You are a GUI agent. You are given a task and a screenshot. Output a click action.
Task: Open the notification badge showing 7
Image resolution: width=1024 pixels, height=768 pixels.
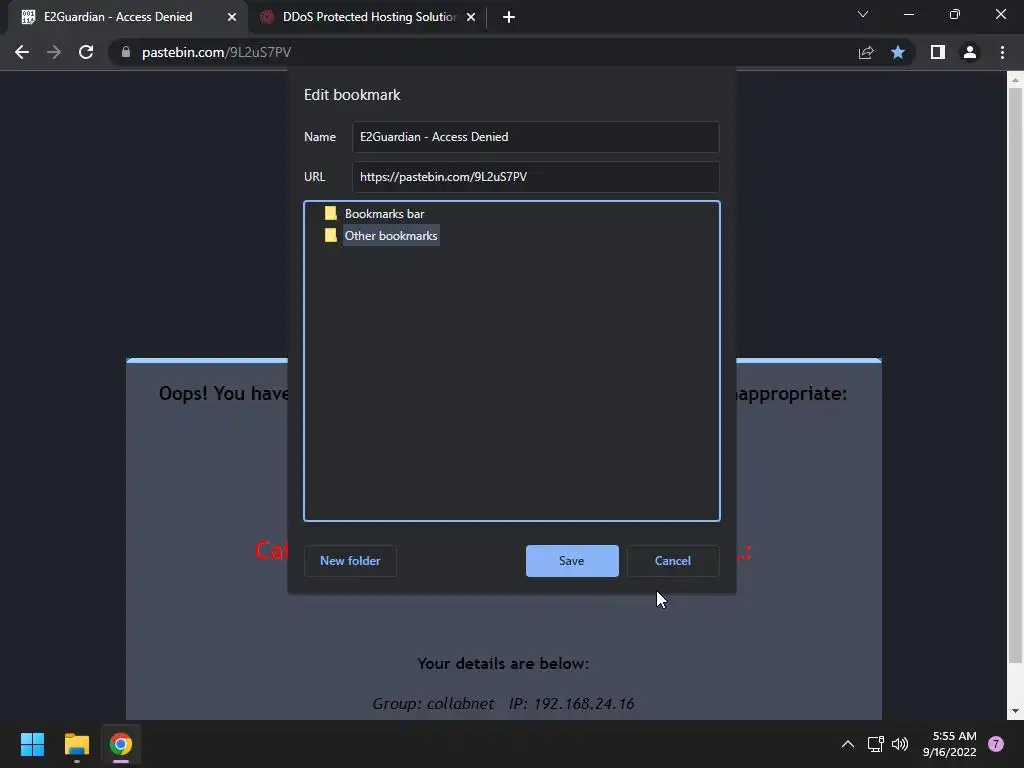(996, 744)
